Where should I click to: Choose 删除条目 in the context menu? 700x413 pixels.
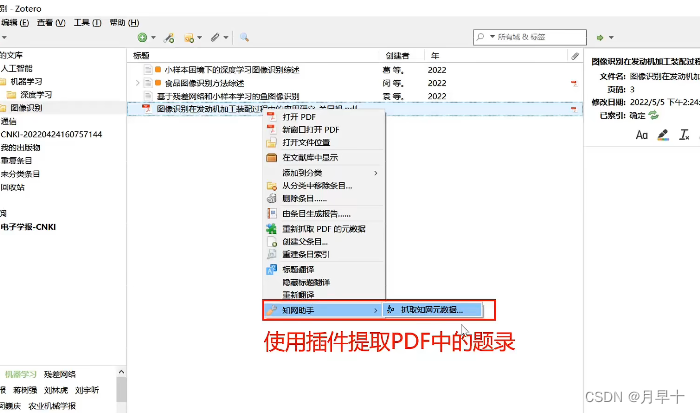click(324, 199)
